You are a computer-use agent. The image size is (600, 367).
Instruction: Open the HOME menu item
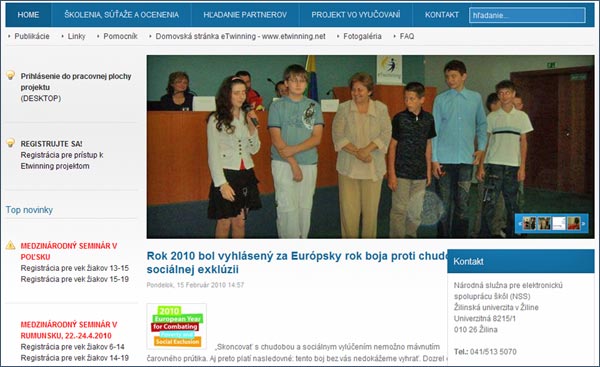click(x=28, y=15)
